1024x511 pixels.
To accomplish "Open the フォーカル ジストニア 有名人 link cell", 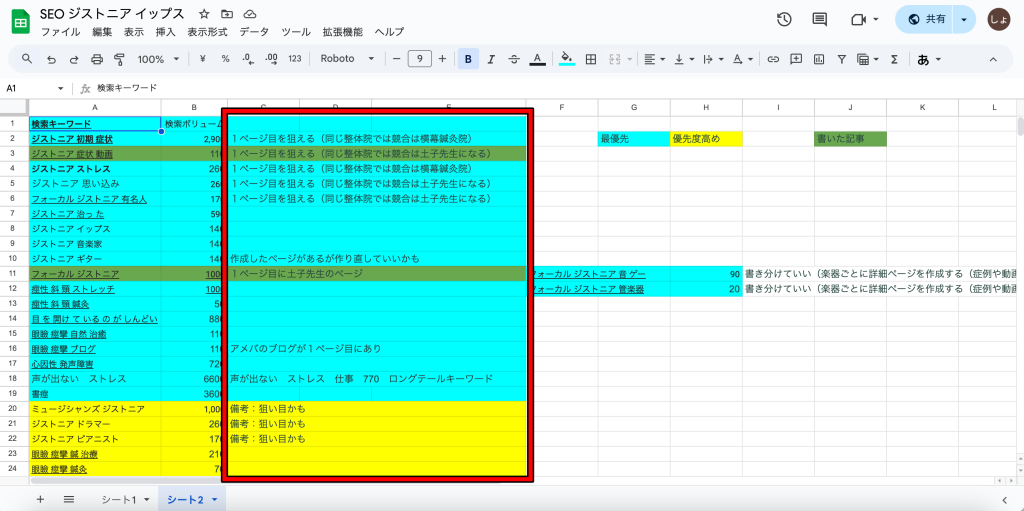I will (x=75, y=199).
